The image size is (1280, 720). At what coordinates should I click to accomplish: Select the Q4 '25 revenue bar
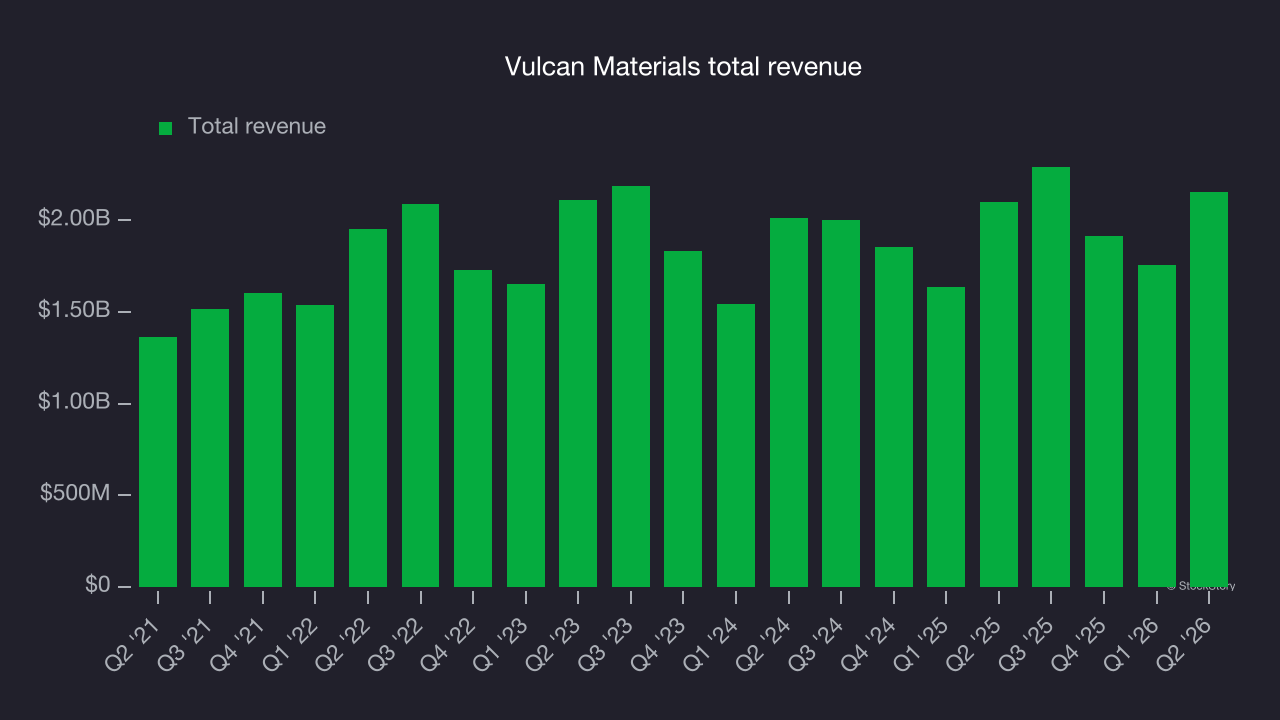click(1104, 411)
